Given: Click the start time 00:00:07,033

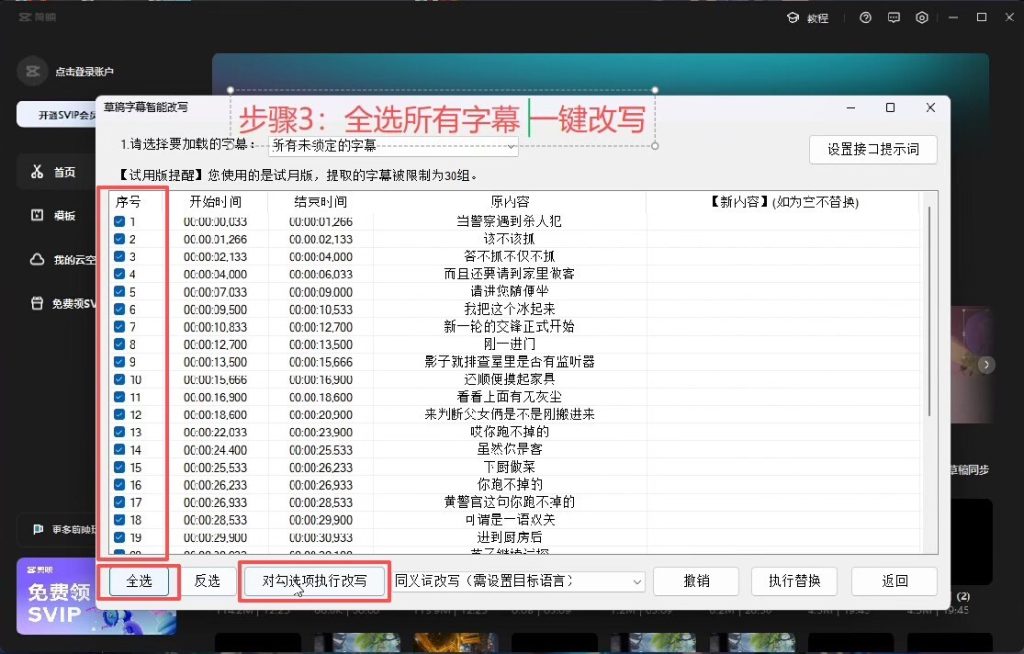Looking at the screenshot, I should [215, 292].
